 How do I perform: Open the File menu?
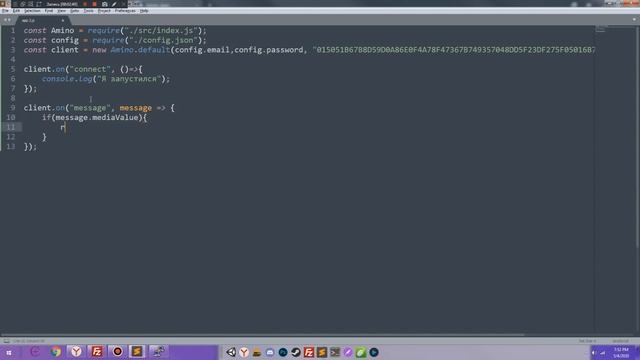pos(5,11)
